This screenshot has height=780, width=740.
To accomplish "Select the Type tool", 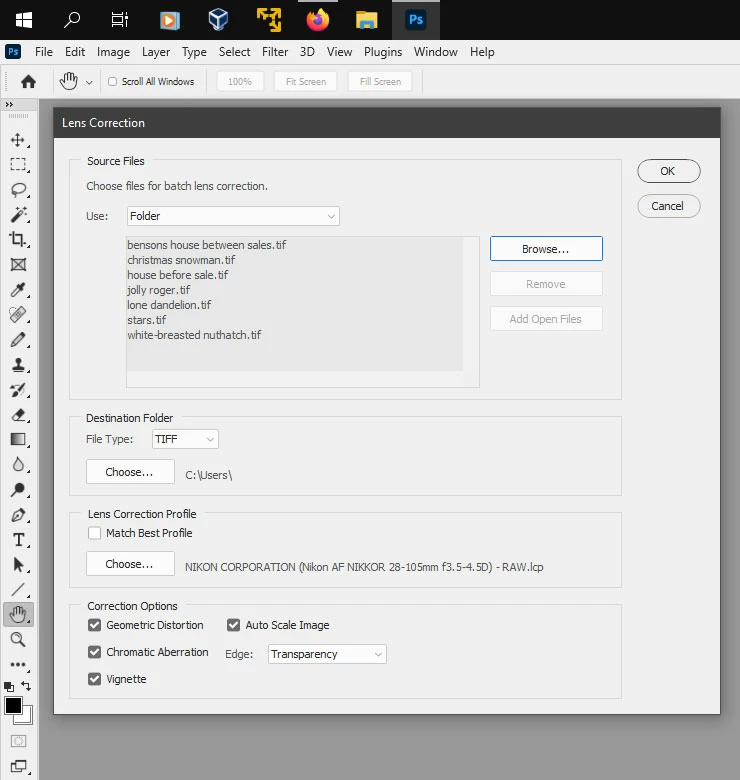I will [x=18, y=540].
